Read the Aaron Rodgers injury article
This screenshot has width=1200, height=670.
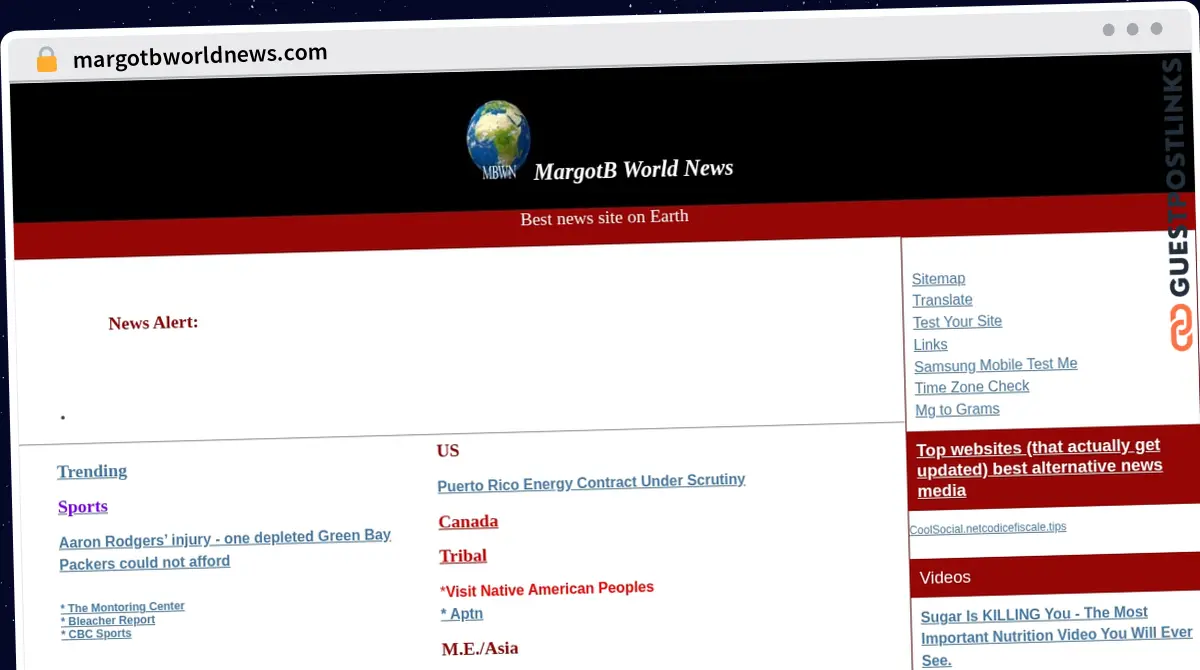click(224, 549)
